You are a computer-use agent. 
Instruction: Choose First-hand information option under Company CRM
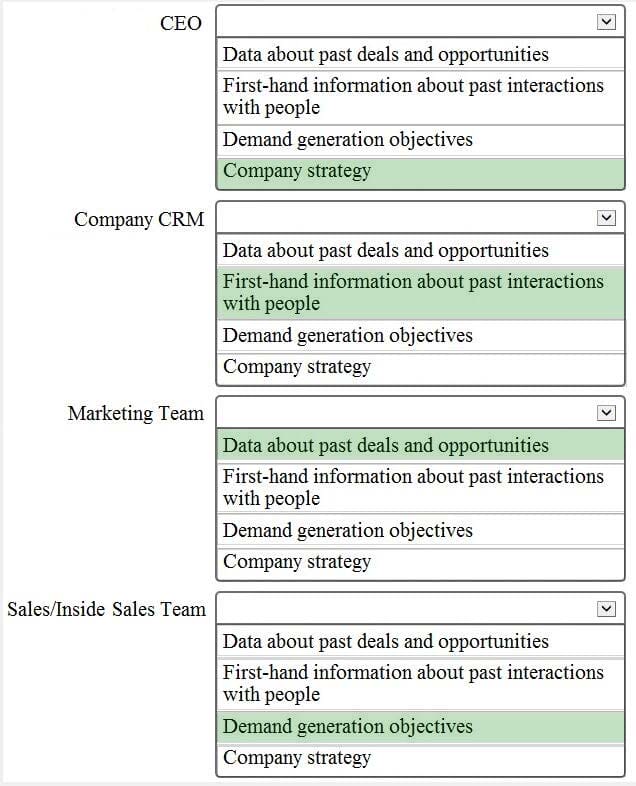click(x=420, y=293)
